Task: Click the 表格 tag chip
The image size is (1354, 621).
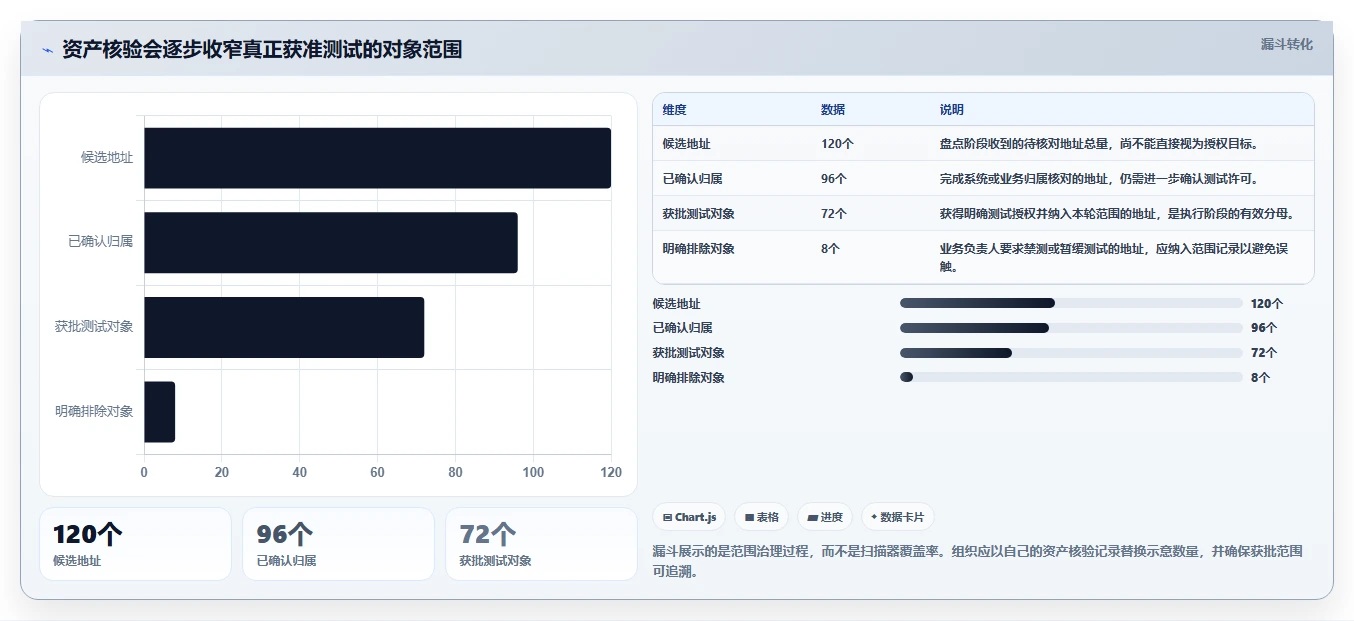Action: (x=761, y=517)
